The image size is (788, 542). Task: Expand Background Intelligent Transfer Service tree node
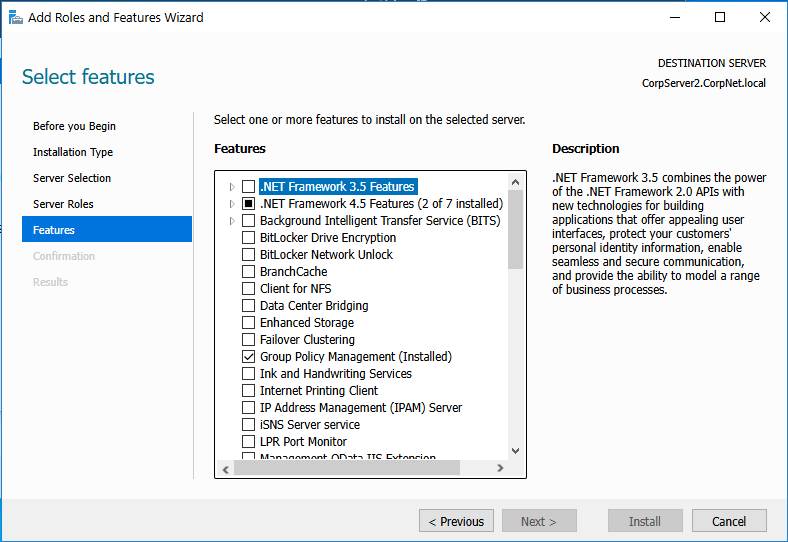233,221
